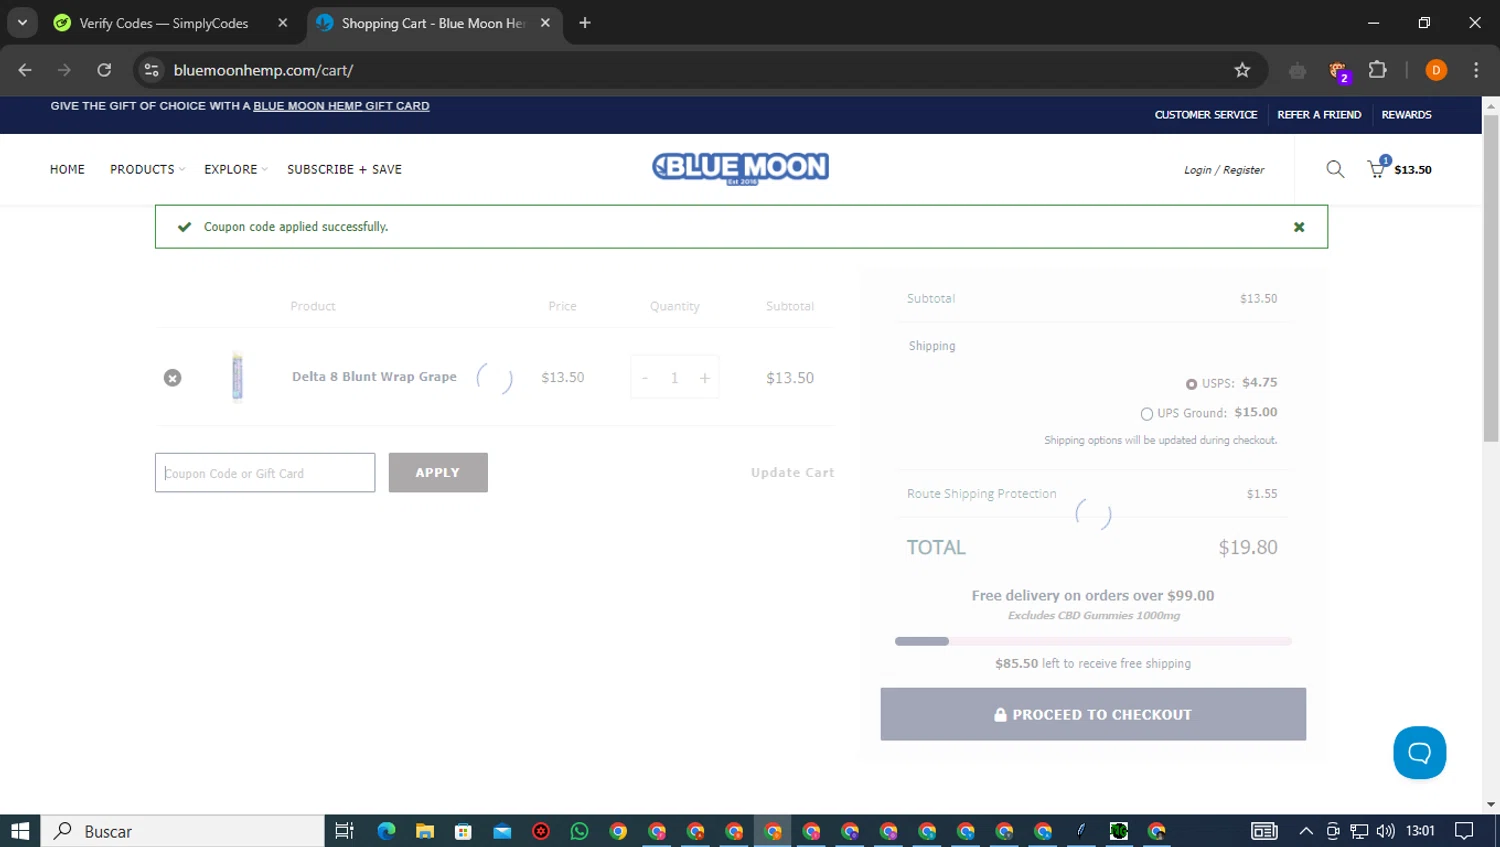This screenshot has height=847, width=1500.
Task: Expand the Explore menu
Action: coord(235,169)
